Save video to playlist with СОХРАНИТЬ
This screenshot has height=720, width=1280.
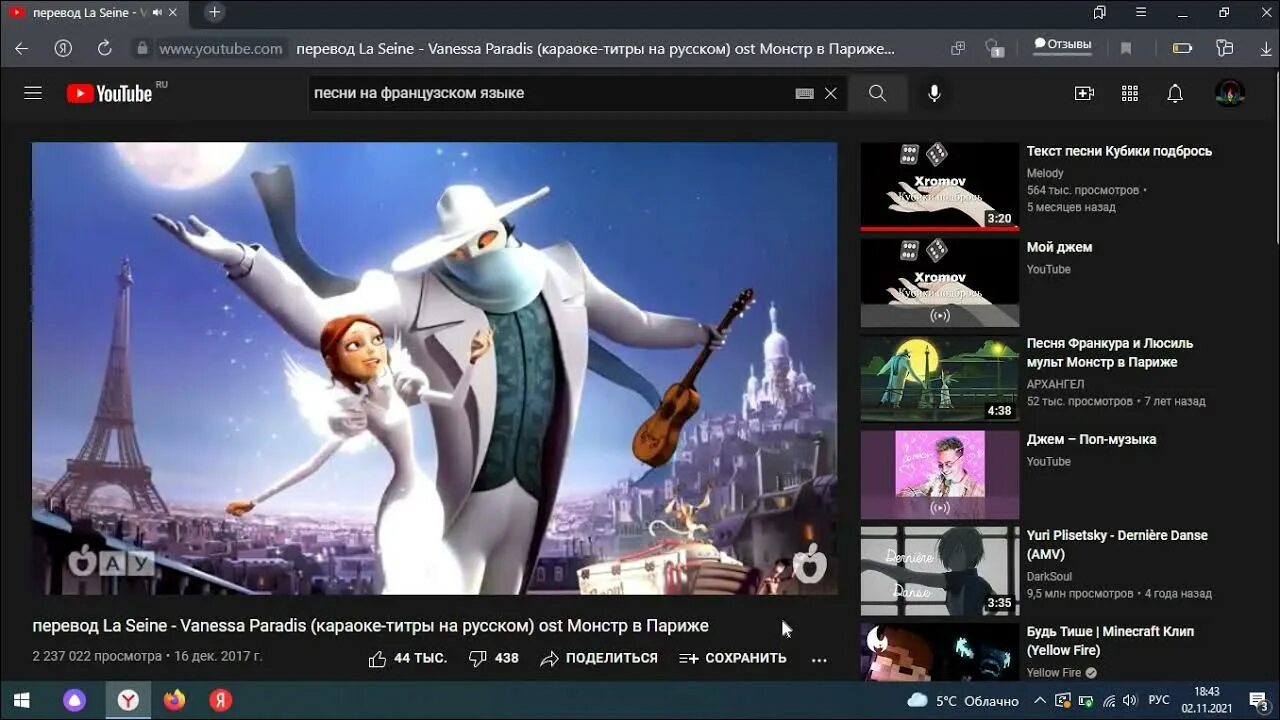coord(733,658)
